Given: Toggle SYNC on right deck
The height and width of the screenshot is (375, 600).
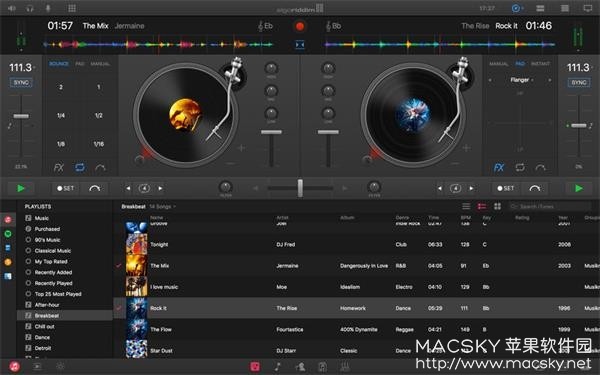Looking at the screenshot, I should click(579, 83).
